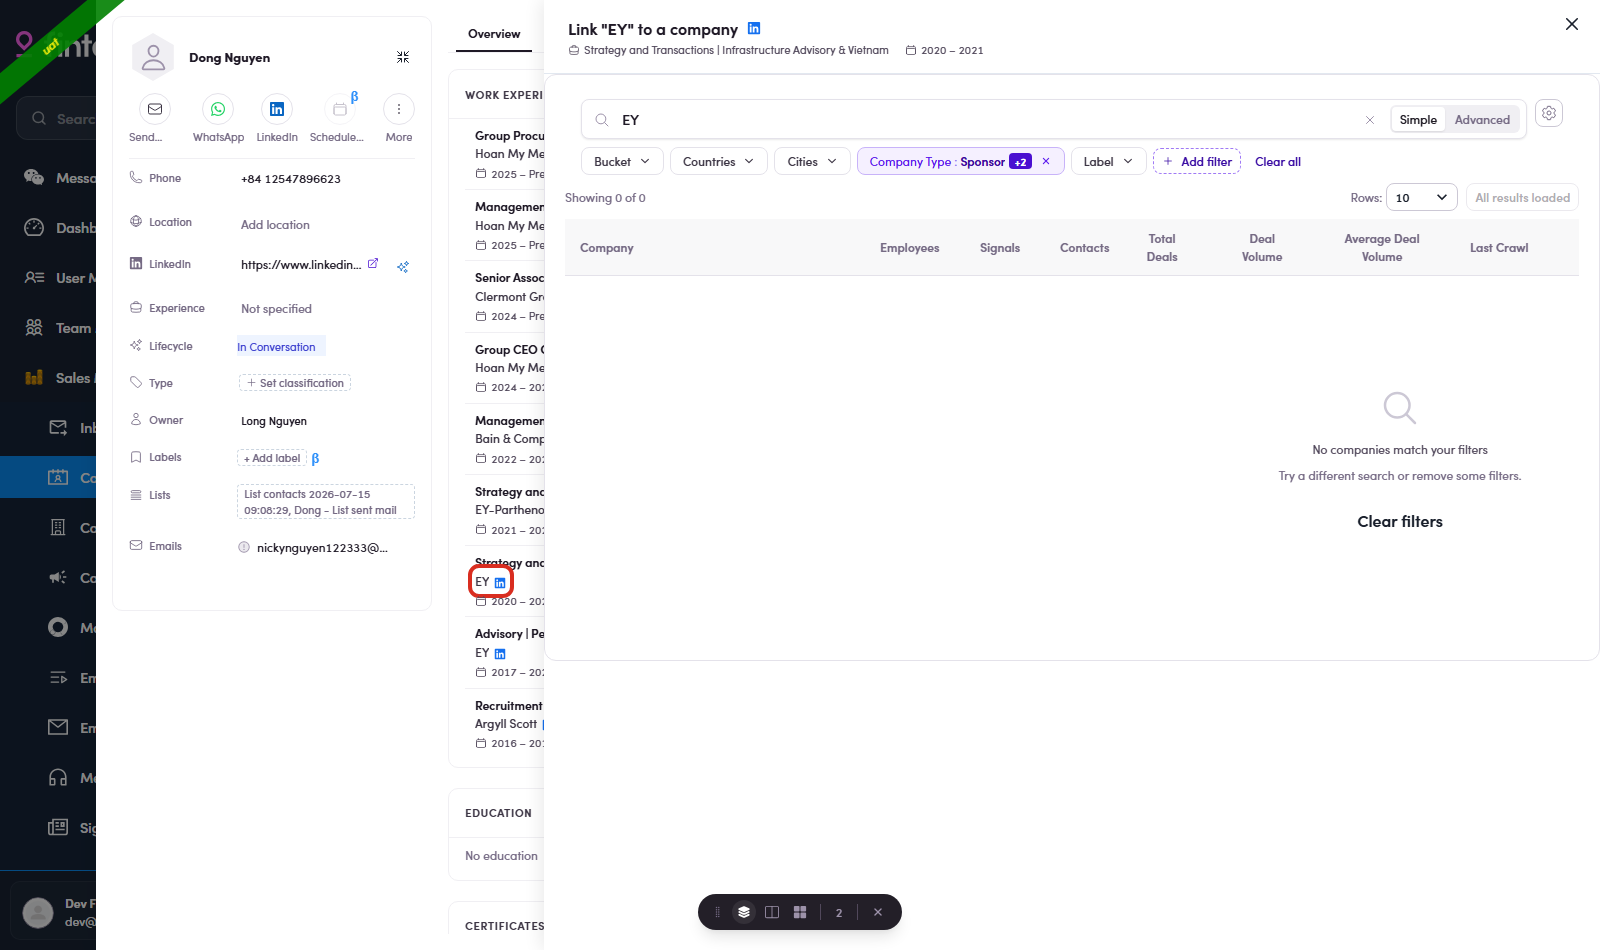This screenshot has width=1600, height=950.
Task: Select grid view in bottom toolbar
Action: pyautogui.click(x=800, y=912)
